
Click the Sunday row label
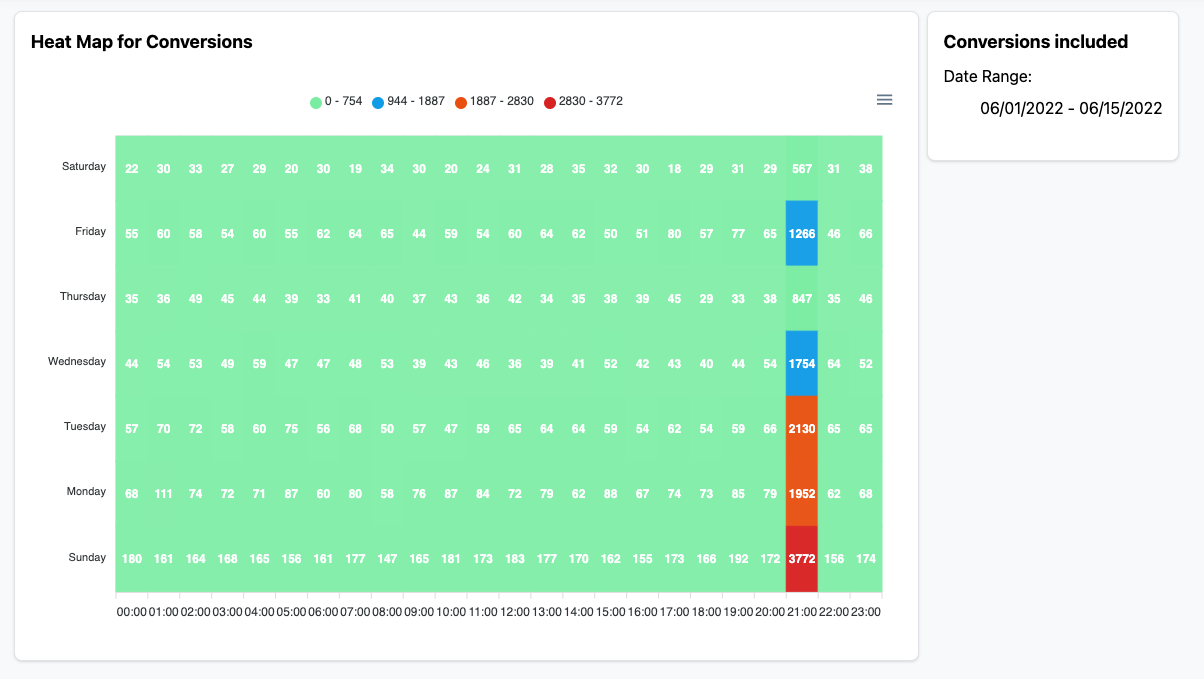point(87,557)
